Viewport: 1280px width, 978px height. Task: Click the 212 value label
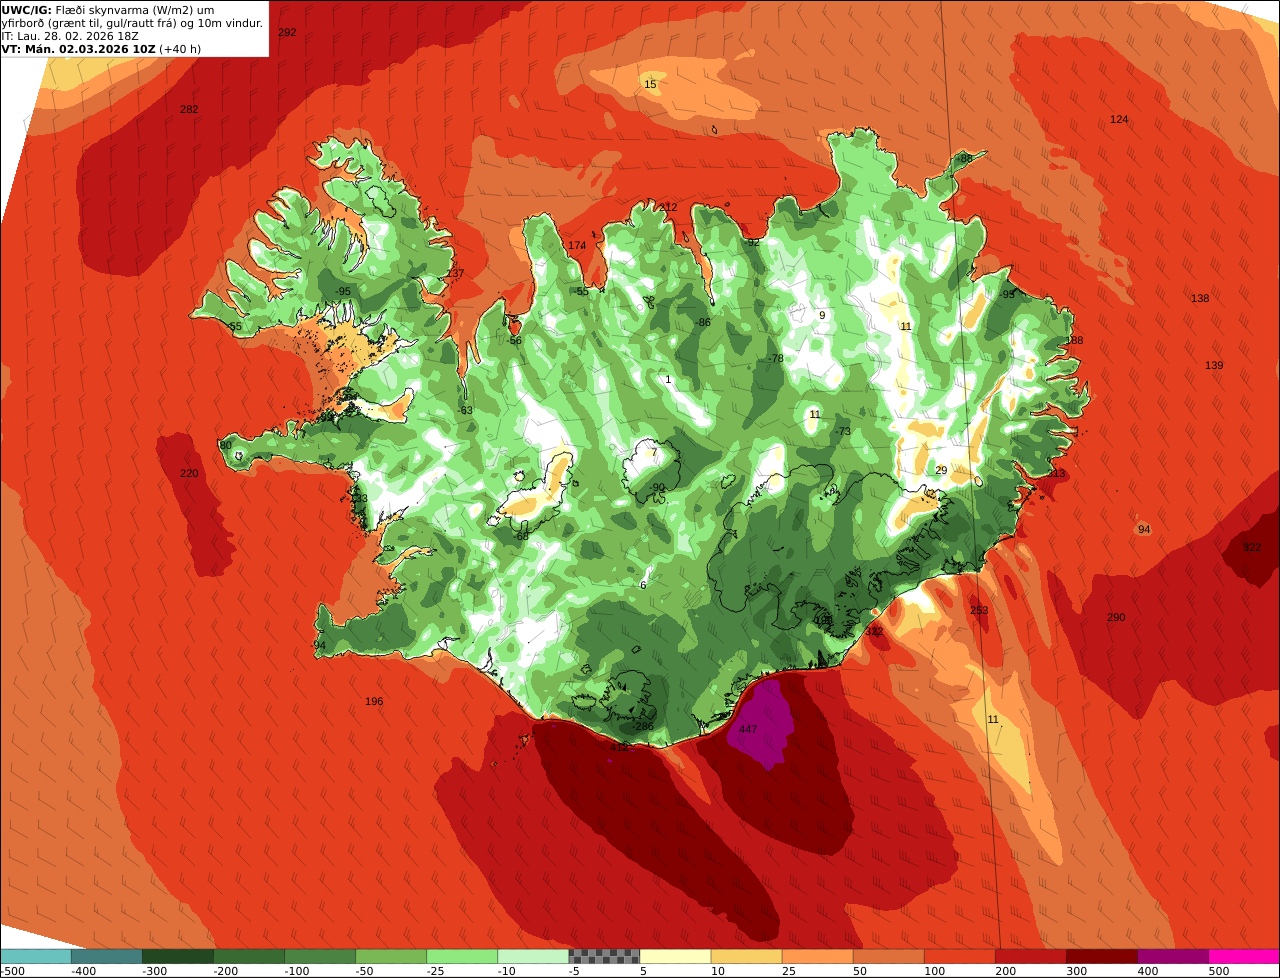tap(668, 208)
